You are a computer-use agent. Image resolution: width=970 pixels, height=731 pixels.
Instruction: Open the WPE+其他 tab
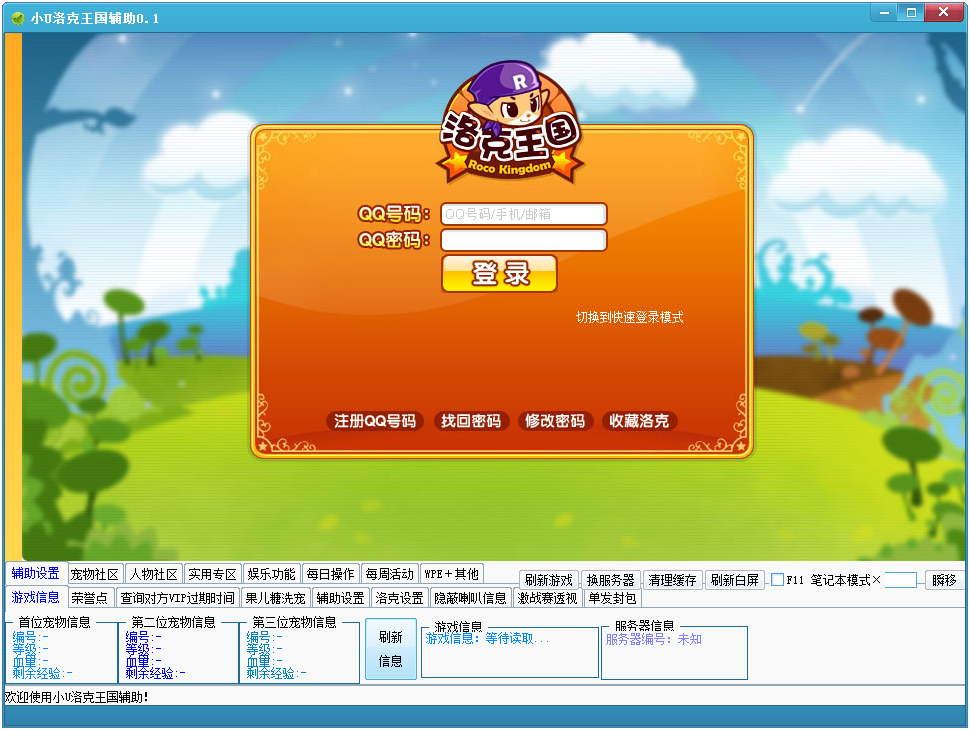[452, 574]
